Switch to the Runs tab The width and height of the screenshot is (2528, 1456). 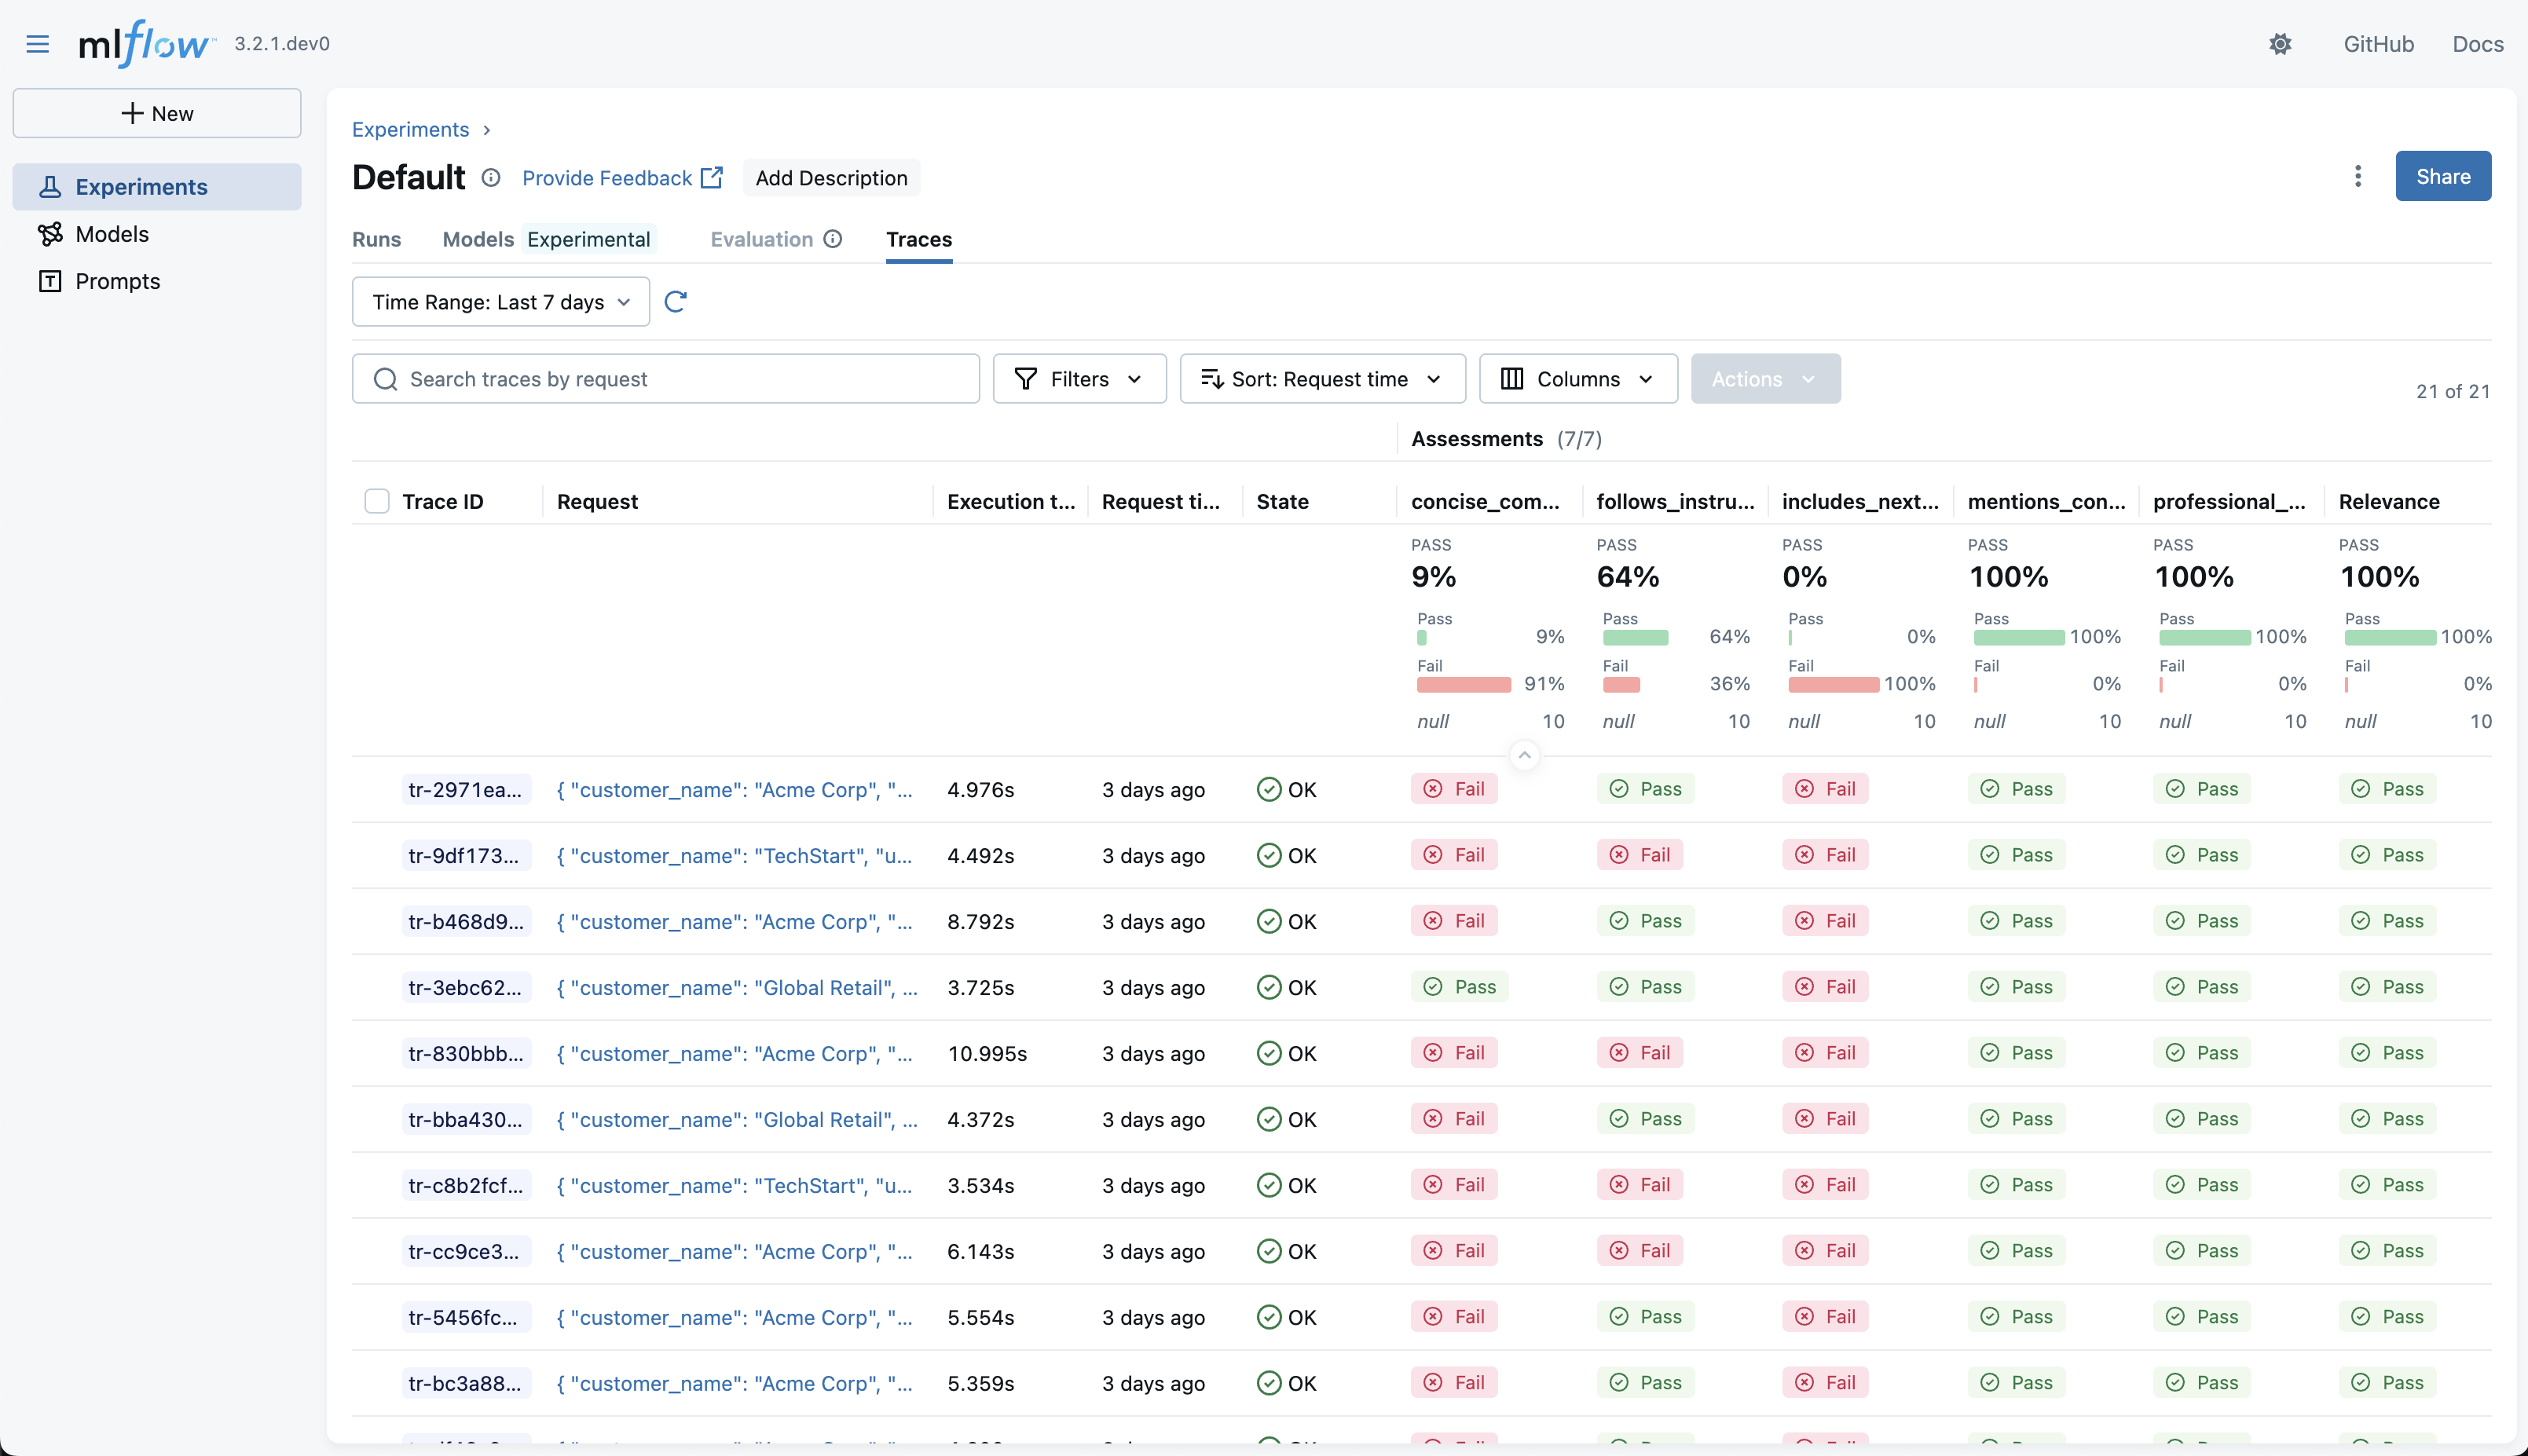coord(376,239)
